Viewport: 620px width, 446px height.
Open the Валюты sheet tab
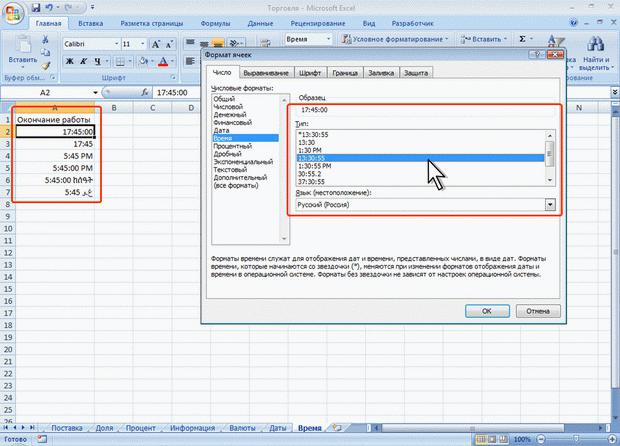pyautogui.click(x=242, y=428)
